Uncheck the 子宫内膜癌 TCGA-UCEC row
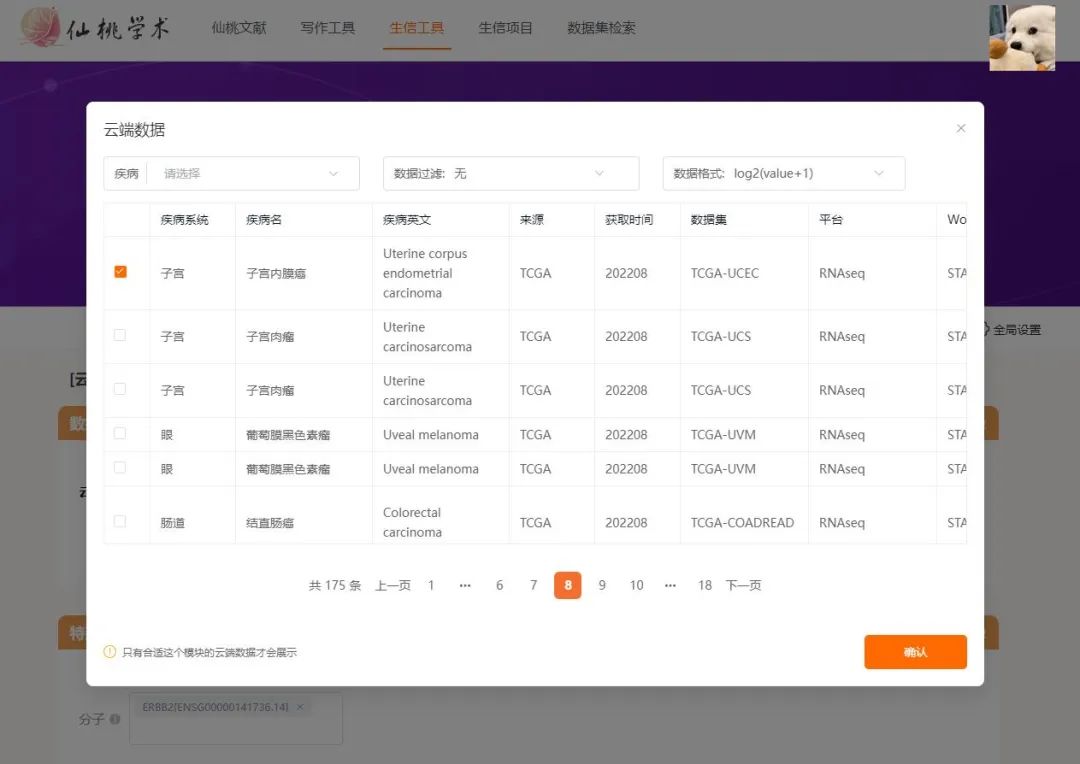The image size is (1080, 764). [121, 271]
